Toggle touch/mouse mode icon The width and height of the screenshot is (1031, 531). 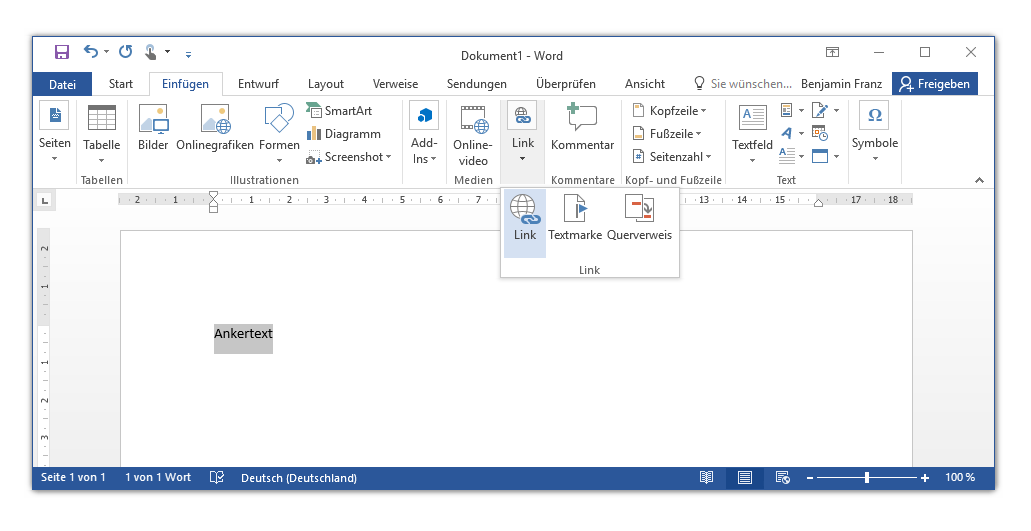pyautogui.click(x=151, y=52)
